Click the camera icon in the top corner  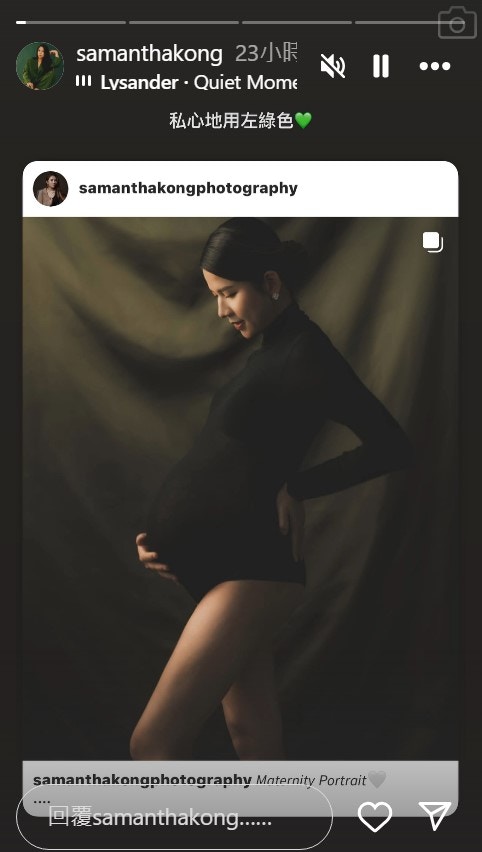[456, 23]
